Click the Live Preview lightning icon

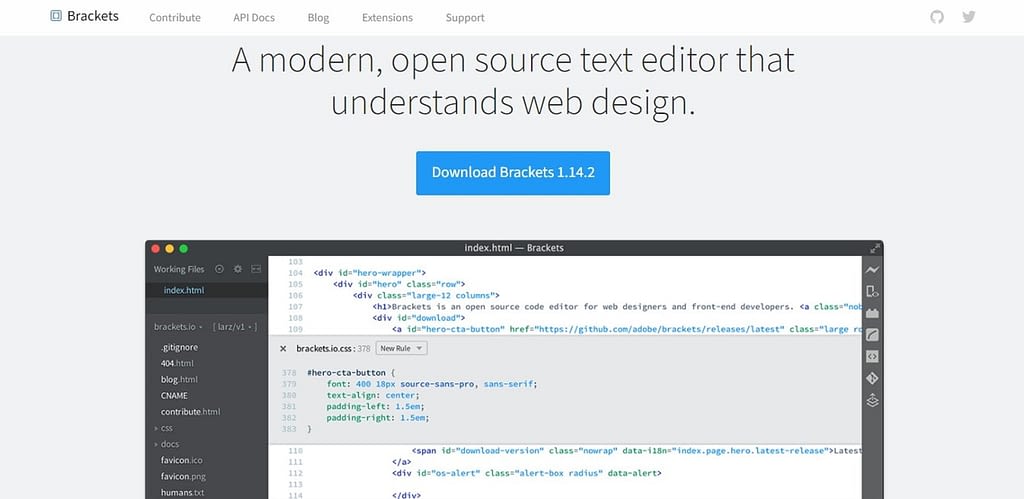872,270
